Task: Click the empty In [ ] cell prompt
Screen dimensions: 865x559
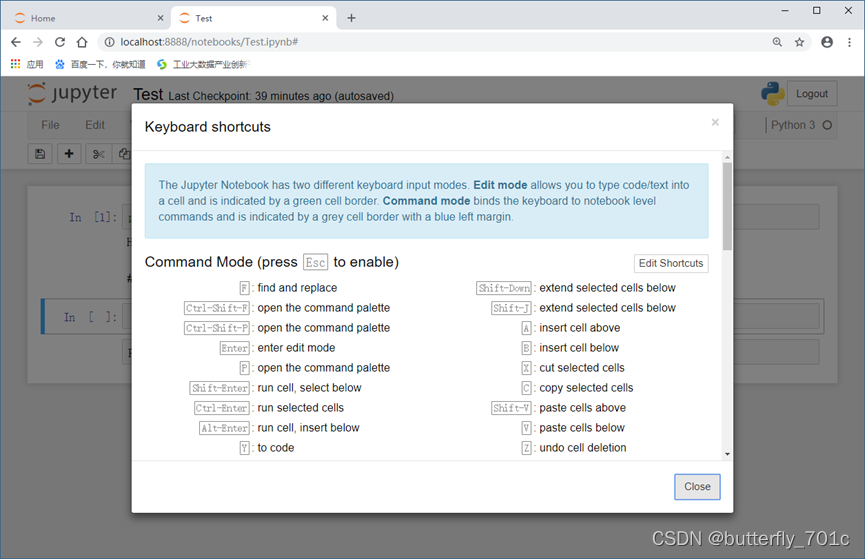Action: tap(90, 317)
